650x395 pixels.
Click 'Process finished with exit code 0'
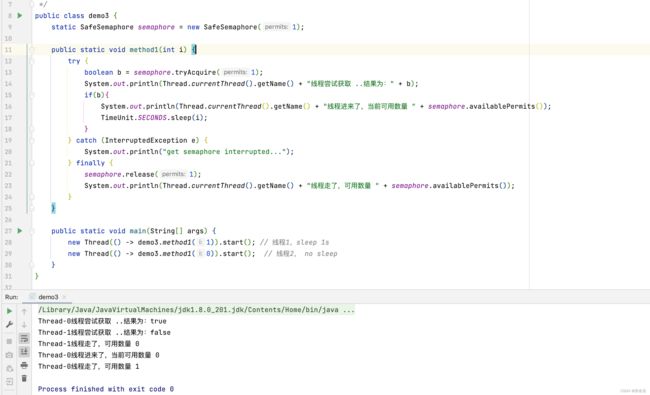(x=106, y=389)
